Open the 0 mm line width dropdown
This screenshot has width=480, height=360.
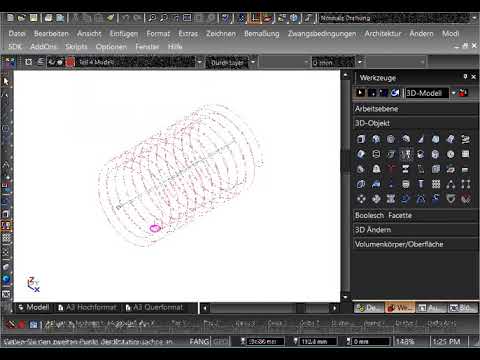(360, 62)
